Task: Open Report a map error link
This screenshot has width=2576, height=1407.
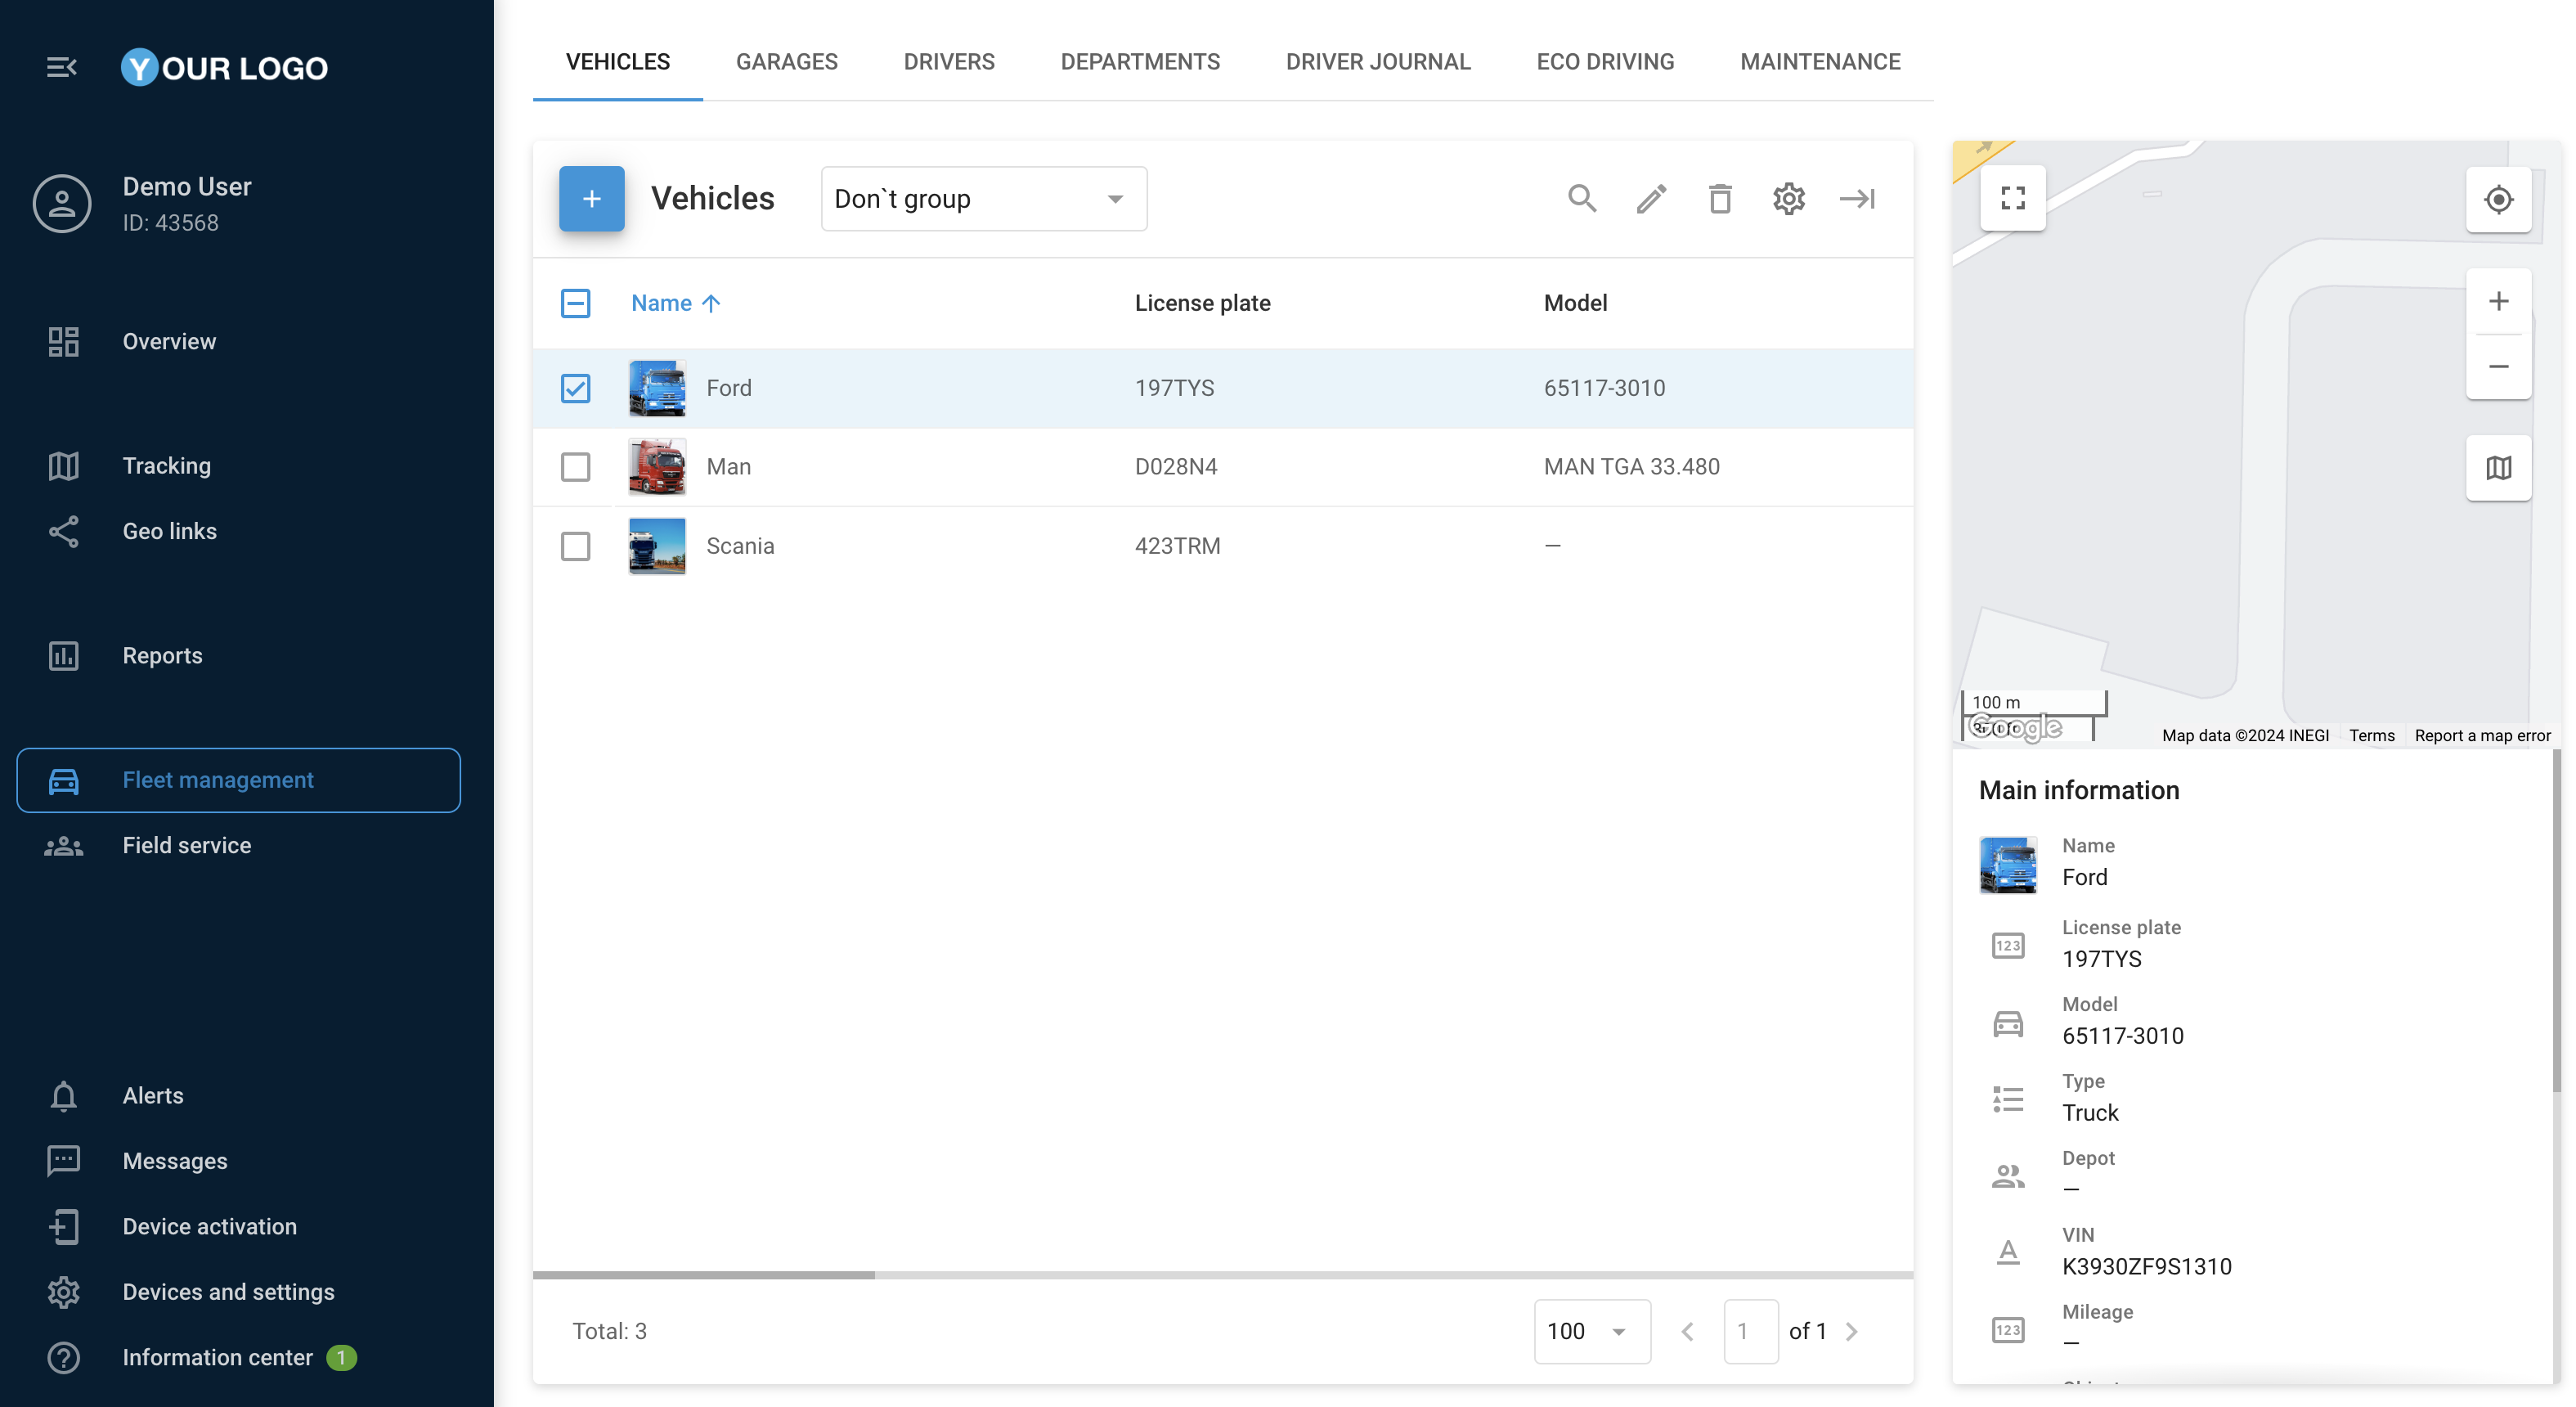Action: tap(2481, 735)
